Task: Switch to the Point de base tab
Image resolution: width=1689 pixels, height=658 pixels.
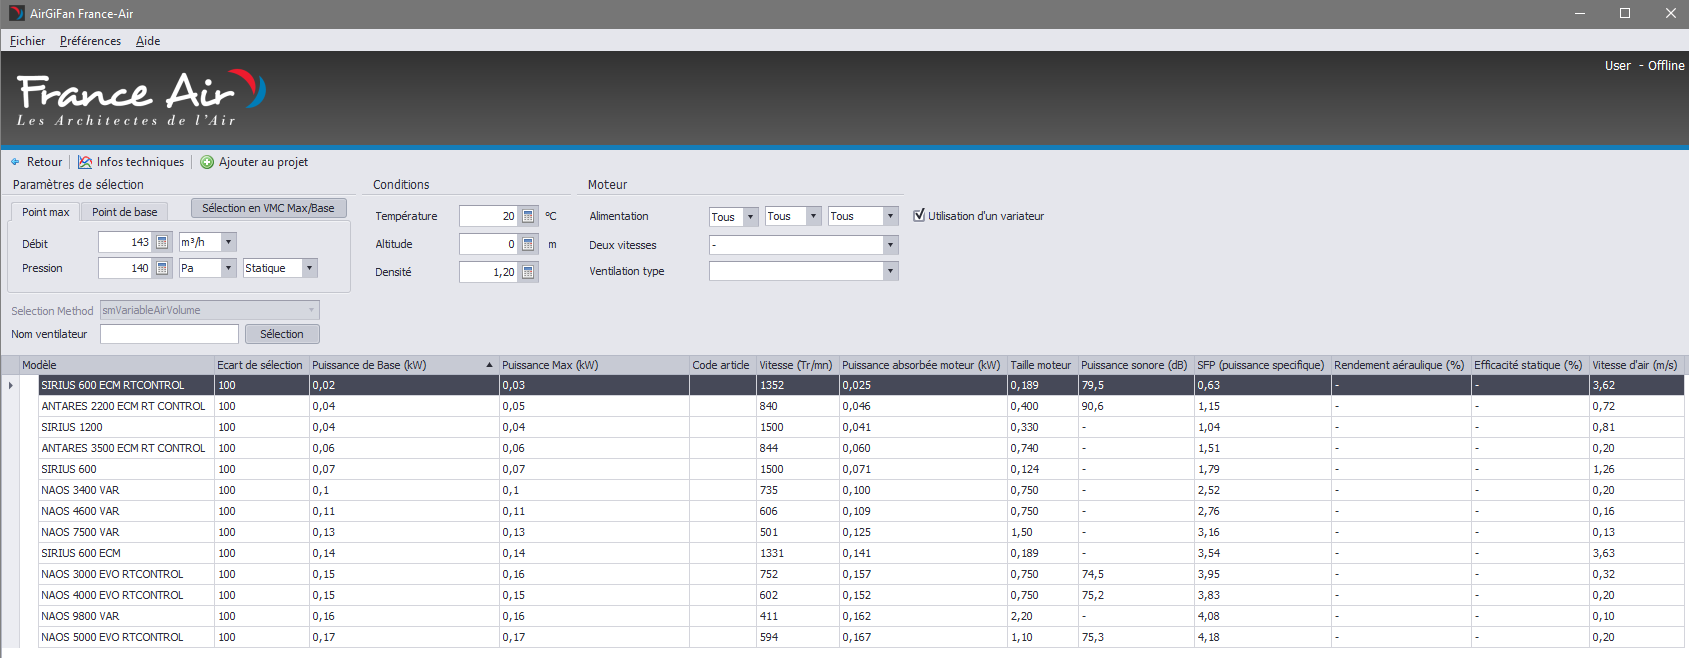Action: tap(125, 212)
